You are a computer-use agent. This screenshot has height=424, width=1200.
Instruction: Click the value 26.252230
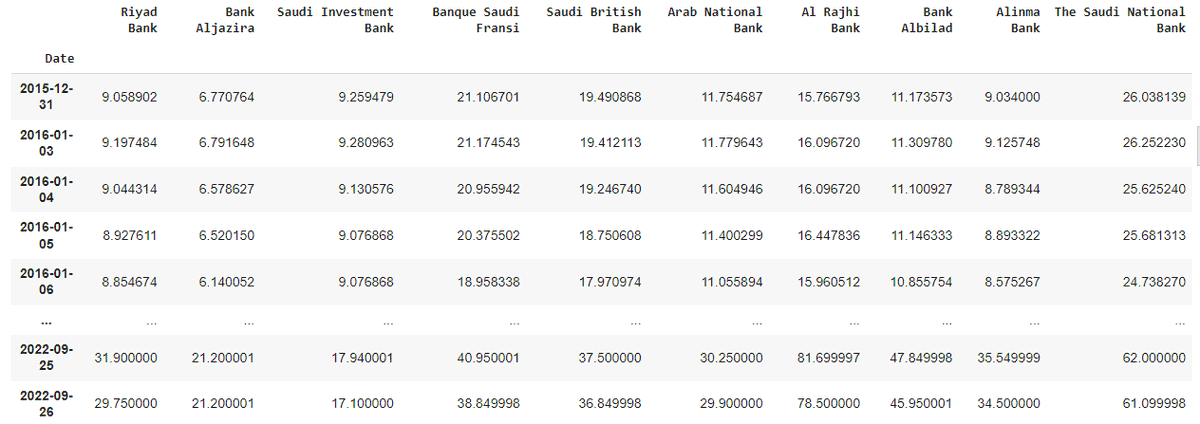1154,143
